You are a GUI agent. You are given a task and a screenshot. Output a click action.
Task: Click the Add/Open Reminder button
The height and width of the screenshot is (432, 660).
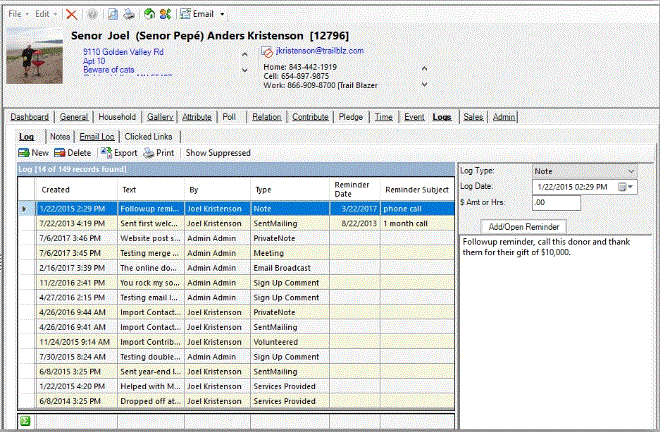point(525,226)
